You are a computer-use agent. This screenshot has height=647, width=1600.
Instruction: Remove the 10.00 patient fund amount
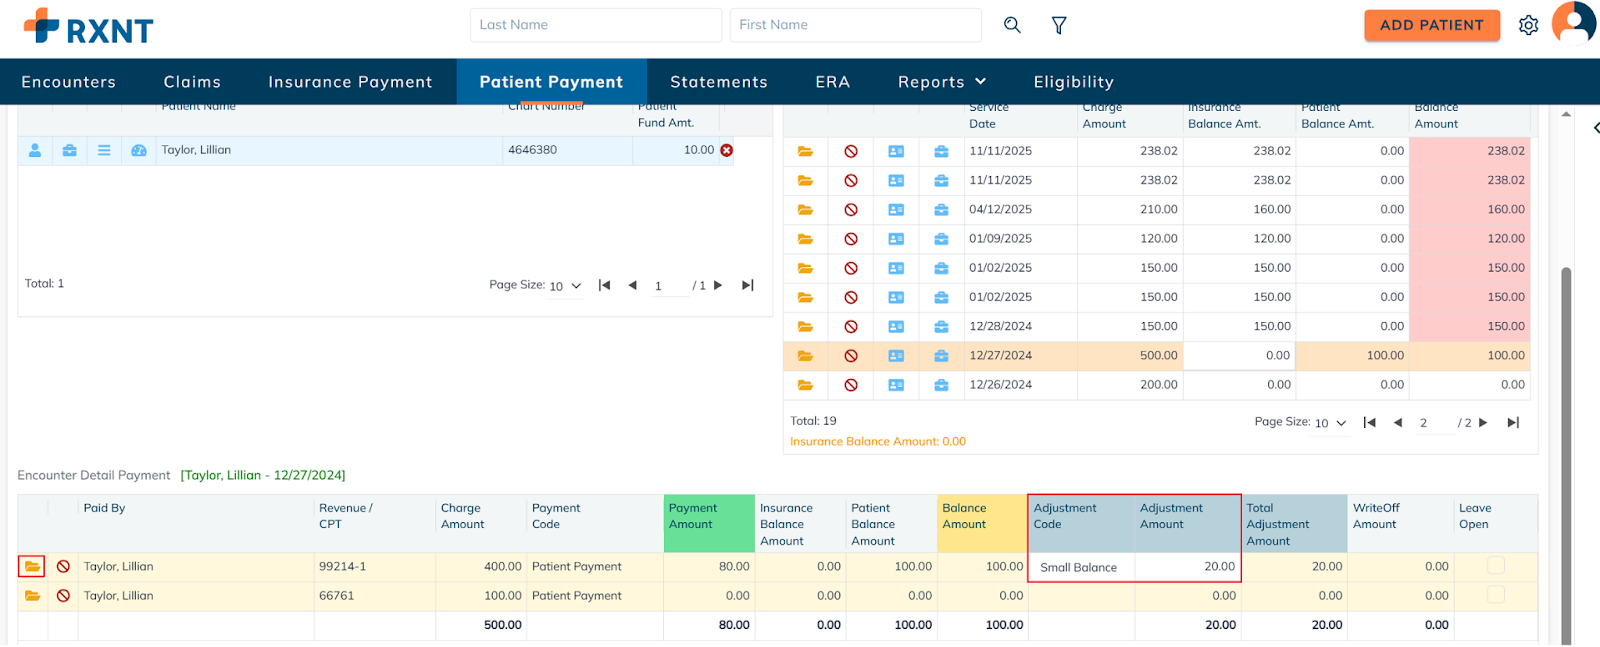click(727, 150)
